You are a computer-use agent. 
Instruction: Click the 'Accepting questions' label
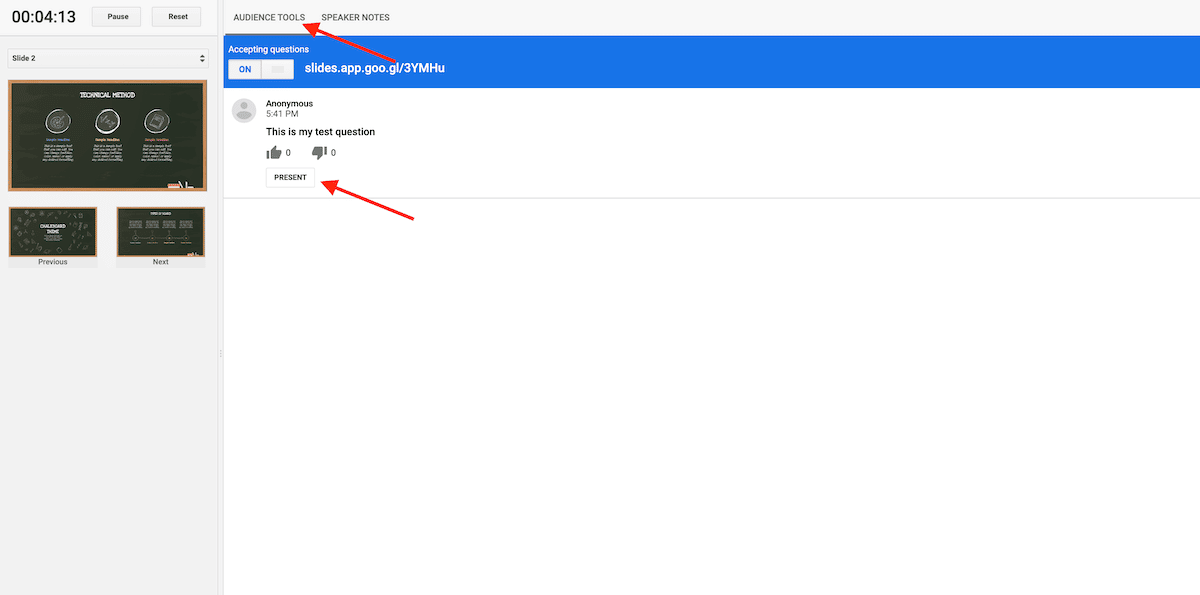pyautogui.click(x=268, y=49)
